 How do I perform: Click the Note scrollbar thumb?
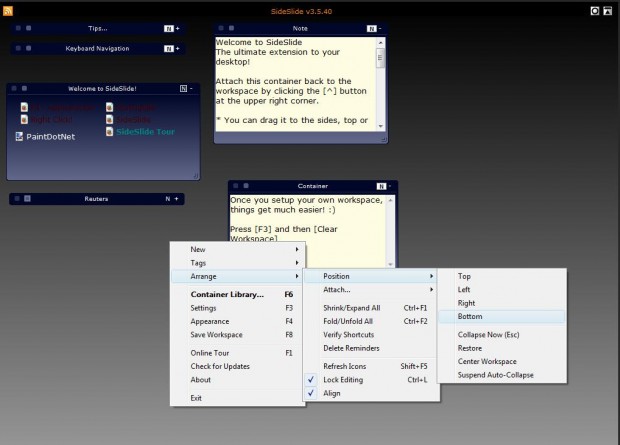[x=380, y=59]
